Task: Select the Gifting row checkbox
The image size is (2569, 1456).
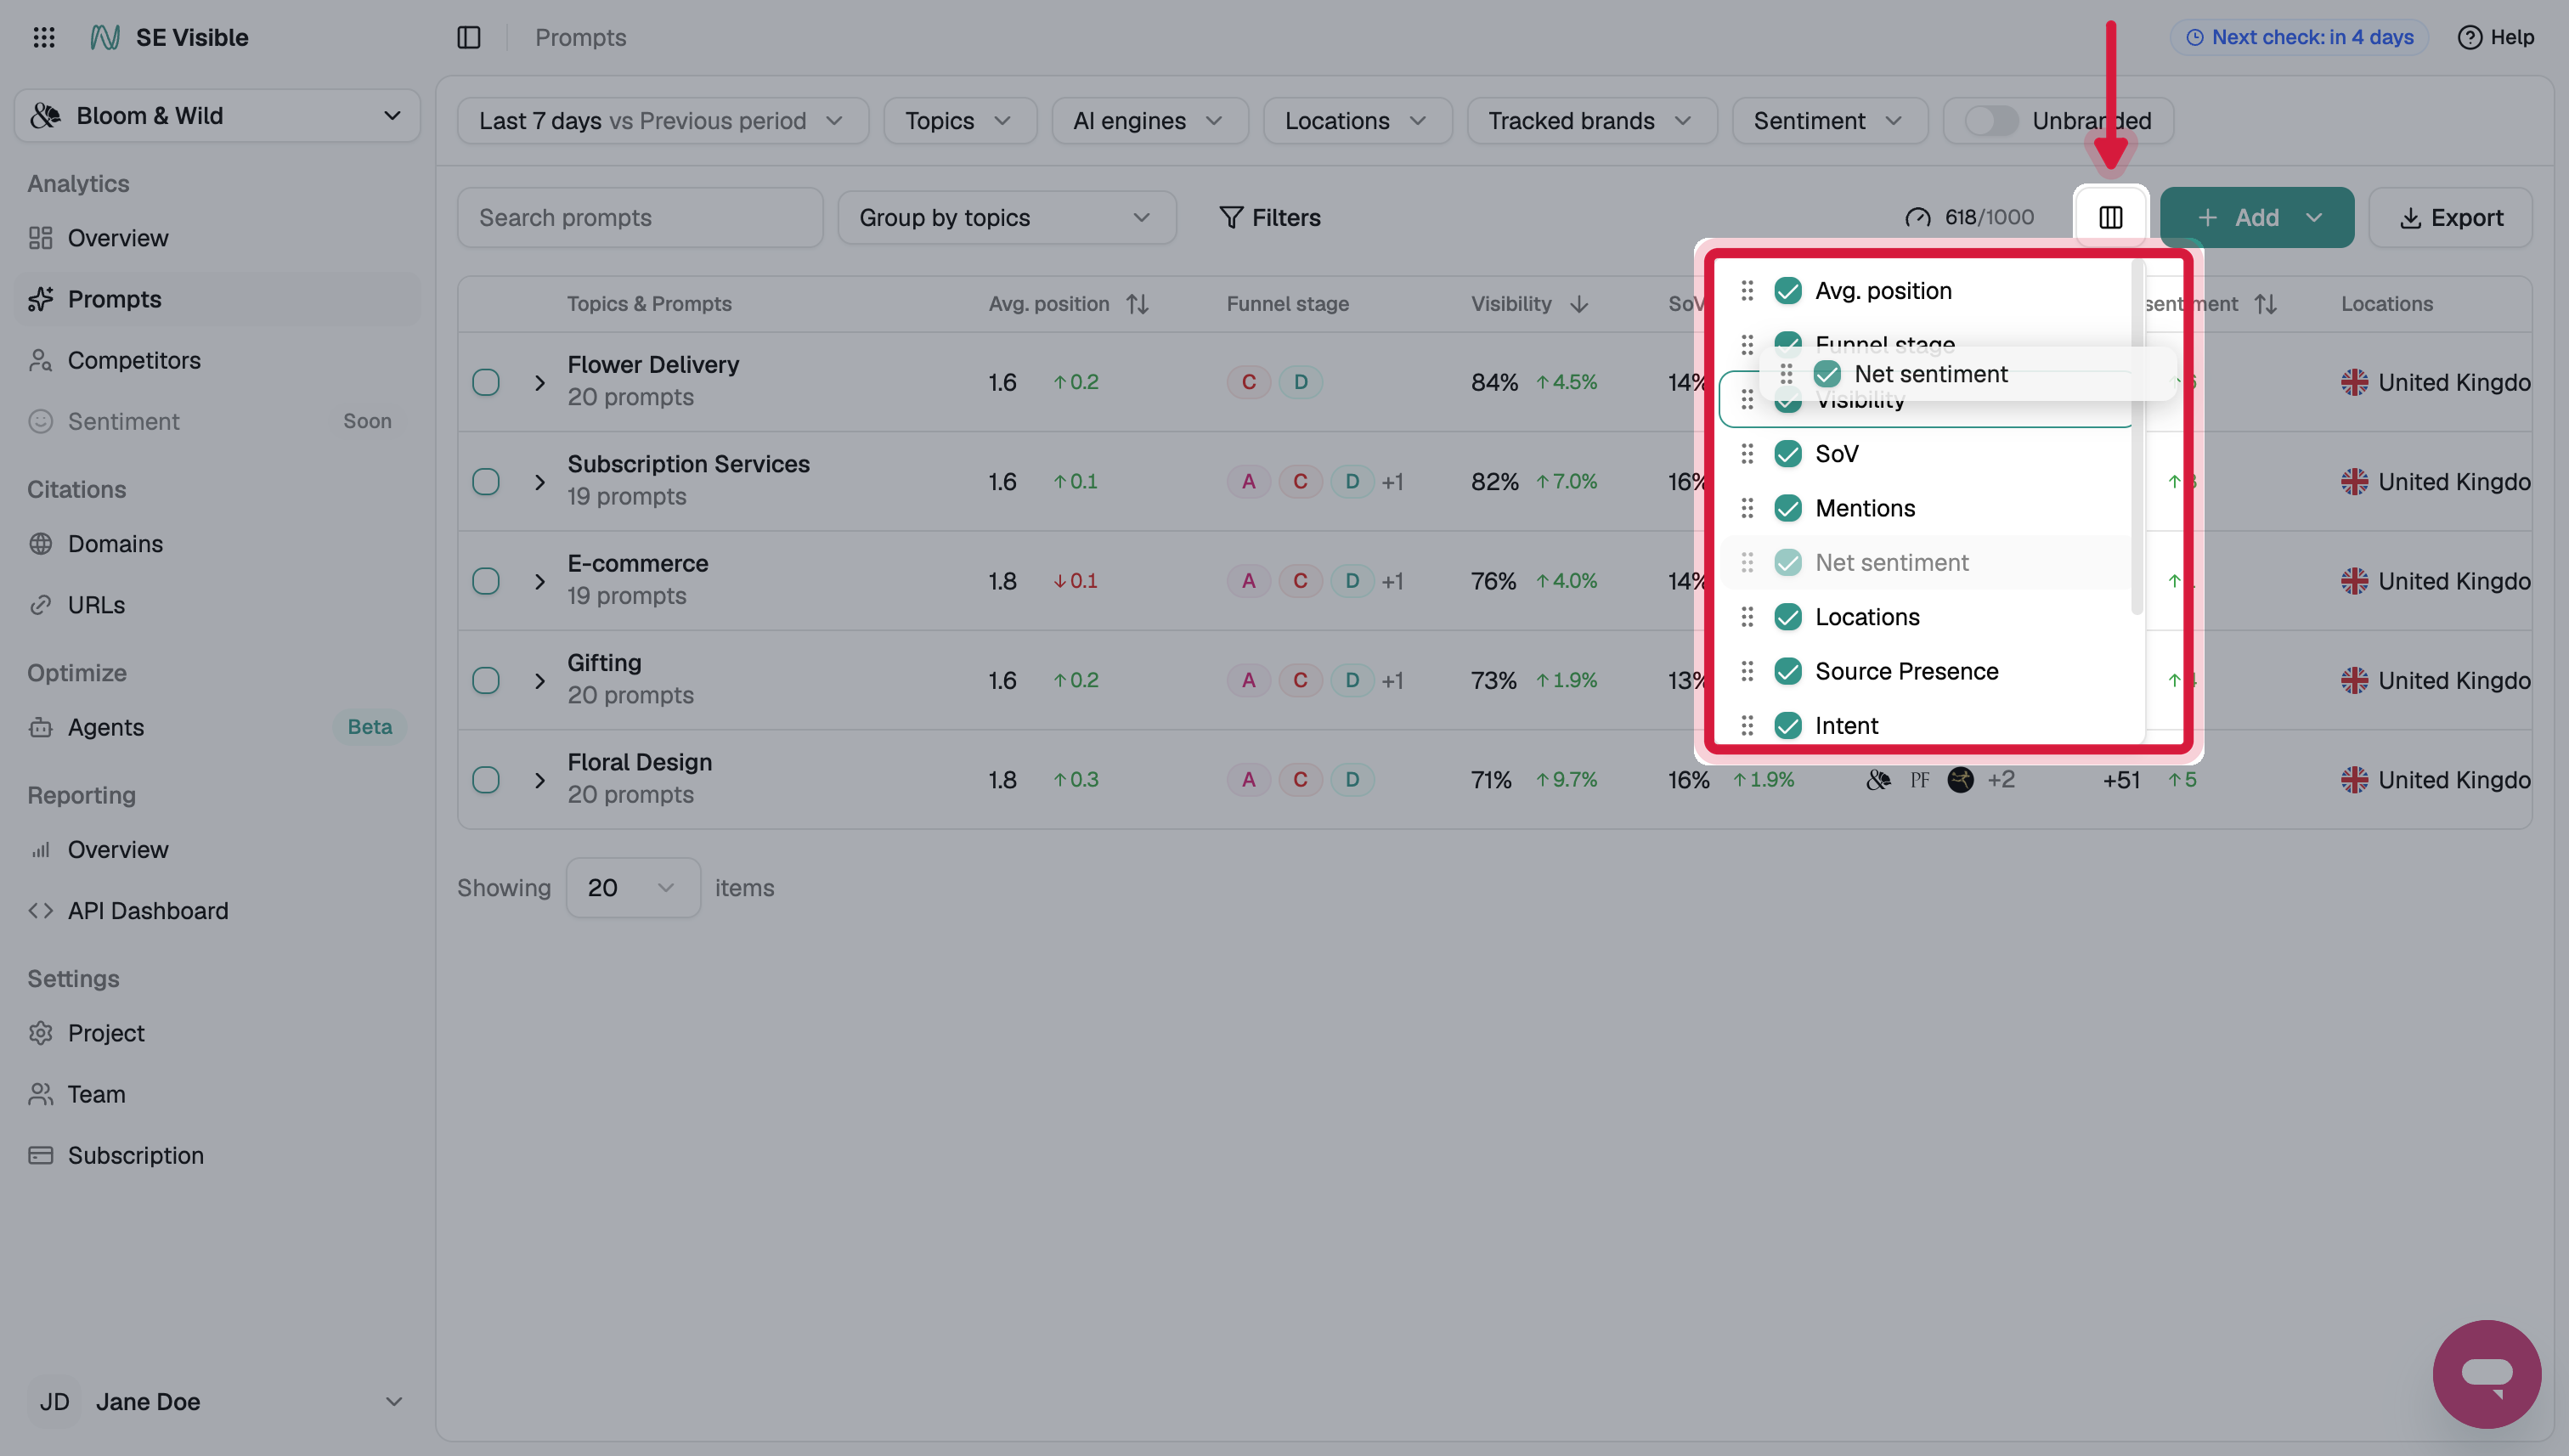Action: point(486,680)
